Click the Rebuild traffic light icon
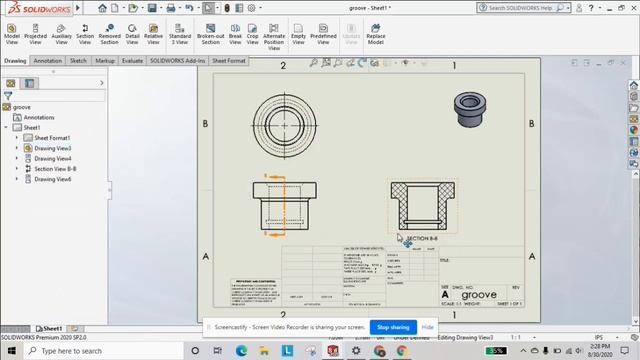640x360 pixels. [227, 8]
